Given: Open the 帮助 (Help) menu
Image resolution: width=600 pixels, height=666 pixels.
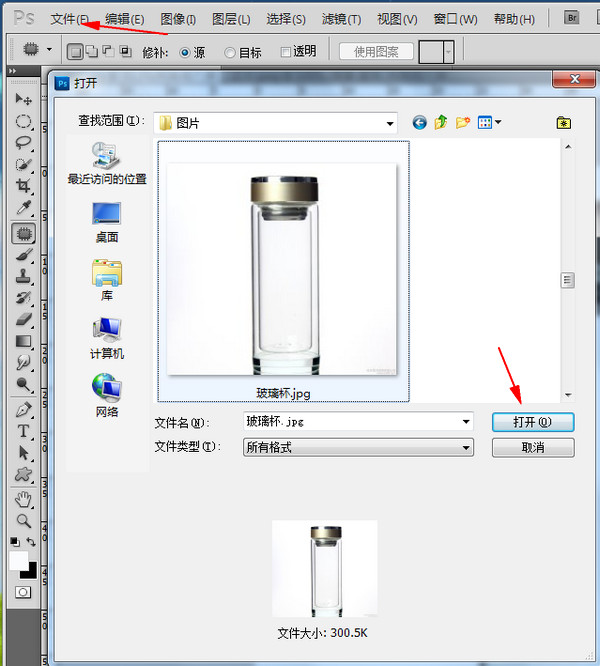Looking at the screenshot, I should tap(514, 19).
